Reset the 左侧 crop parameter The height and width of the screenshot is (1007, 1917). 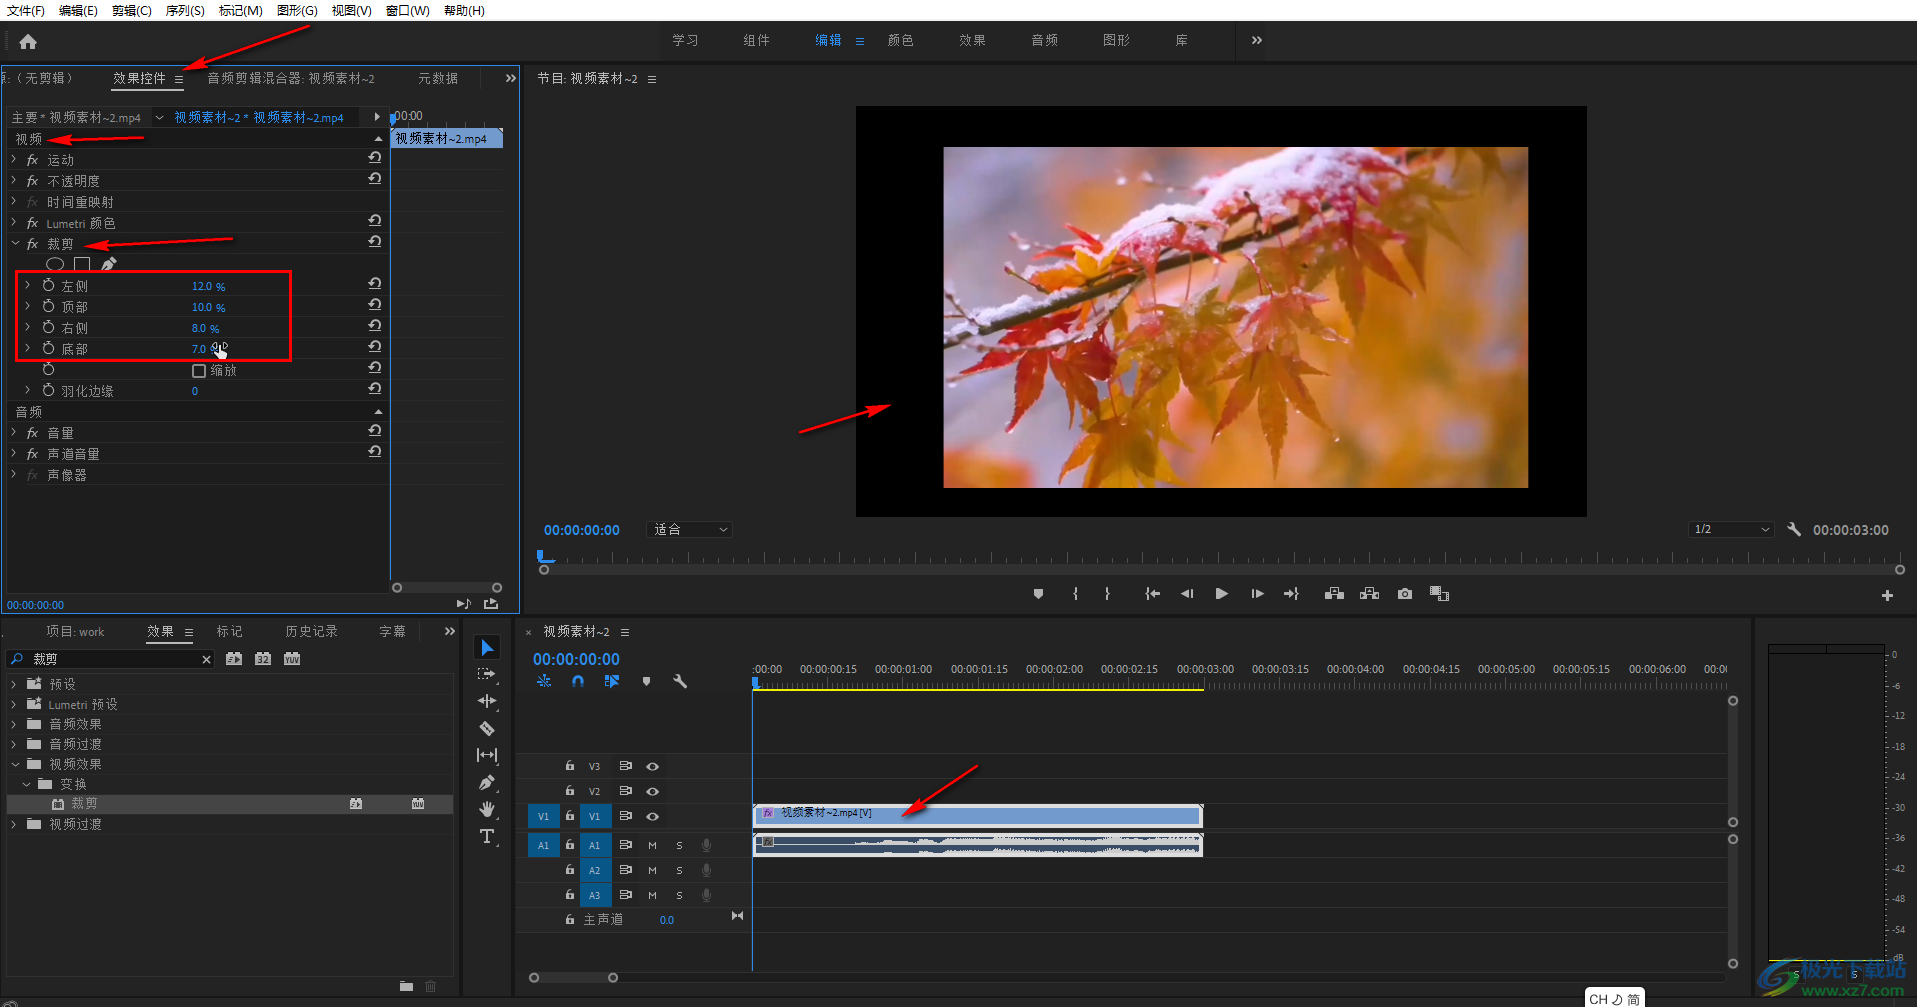(374, 284)
